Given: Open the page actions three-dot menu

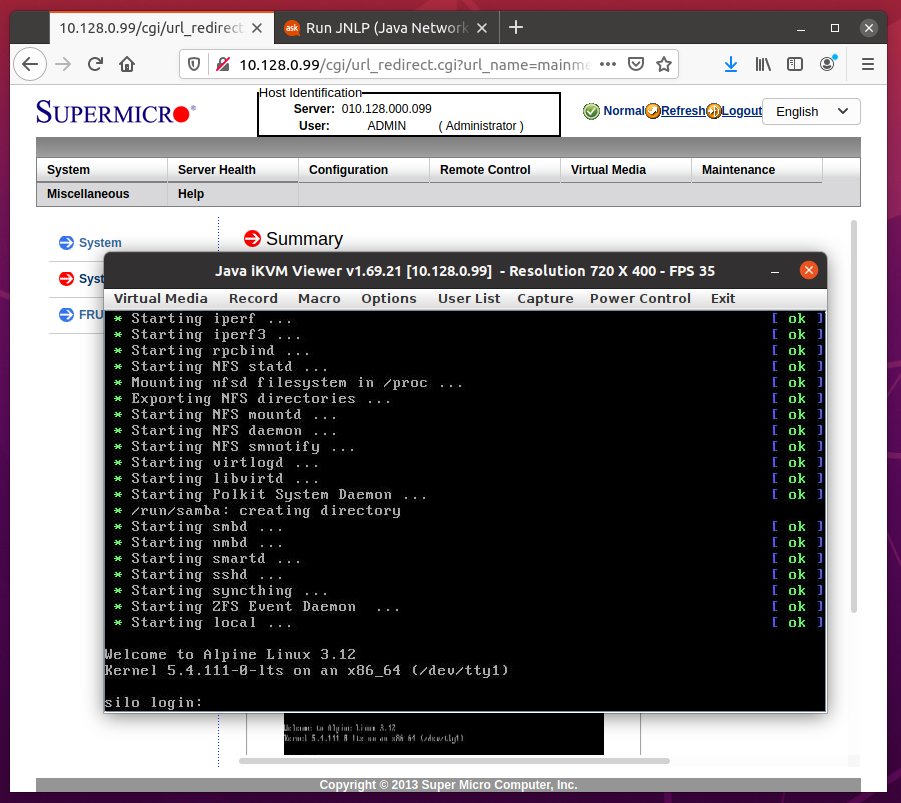Looking at the screenshot, I should click(x=608, y=64).
